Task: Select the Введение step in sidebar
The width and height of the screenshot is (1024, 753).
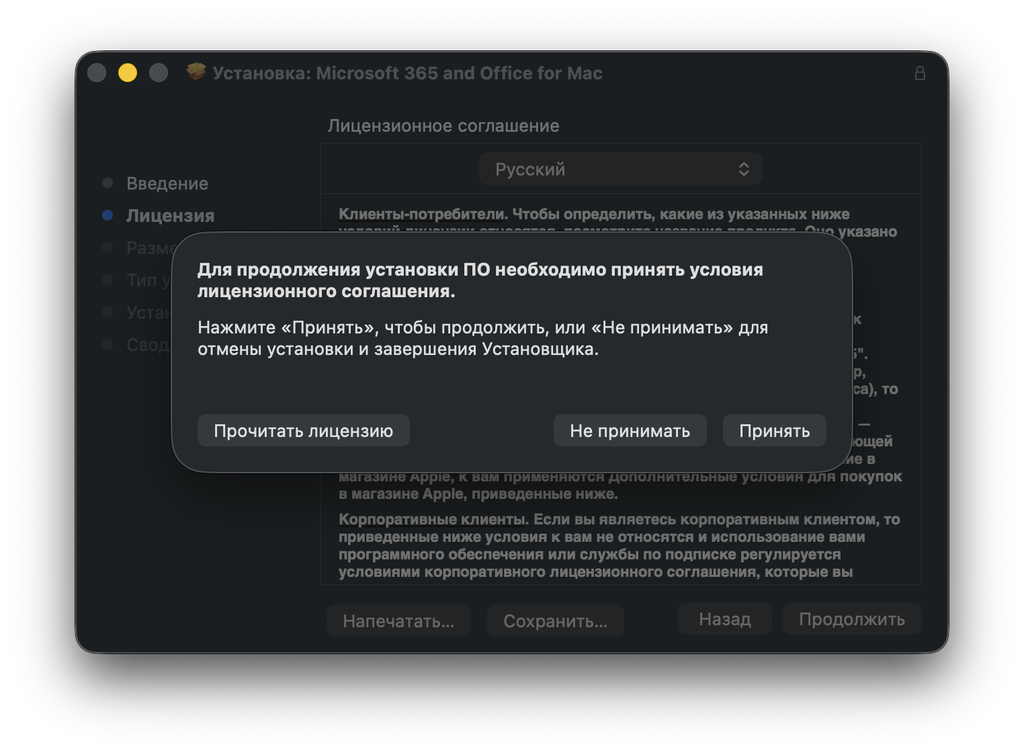Action: pos(167,184)
